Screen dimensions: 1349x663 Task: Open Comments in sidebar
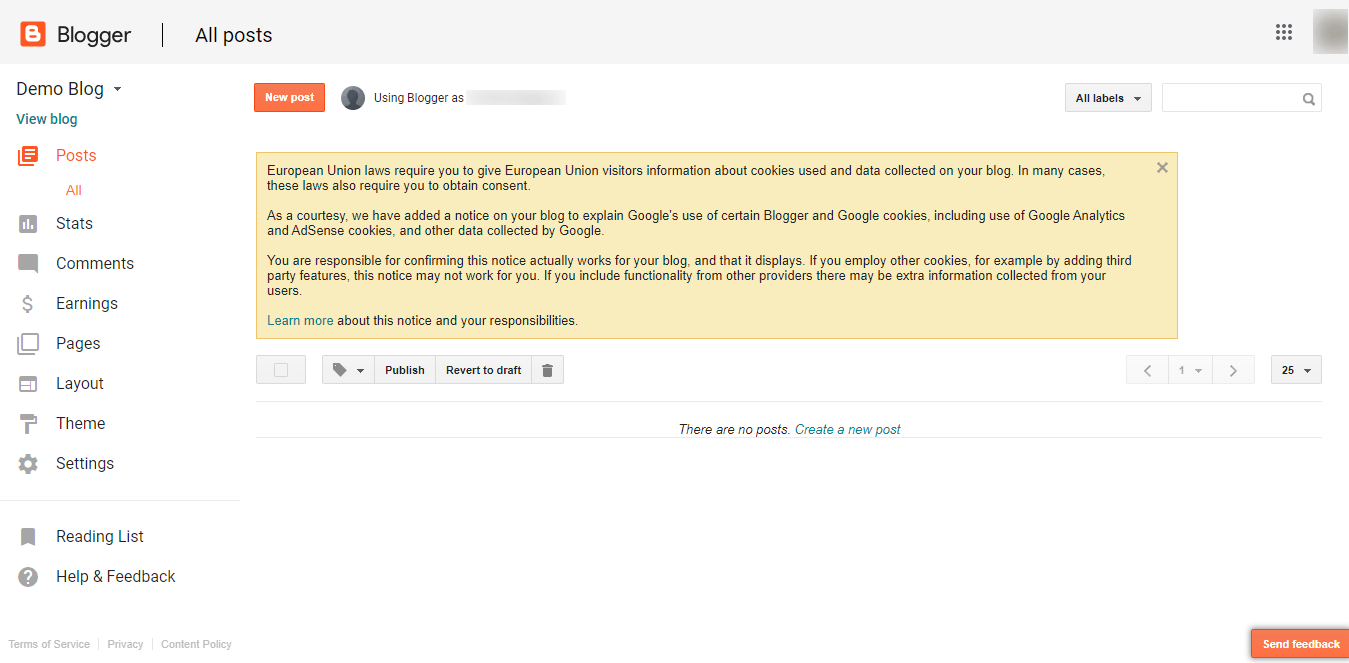pos(95,264)
